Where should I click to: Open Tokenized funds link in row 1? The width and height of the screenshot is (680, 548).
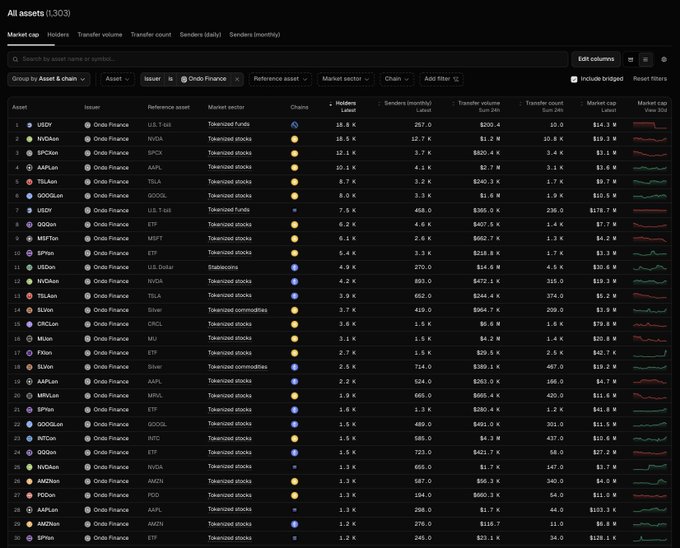tap(229, 124)
